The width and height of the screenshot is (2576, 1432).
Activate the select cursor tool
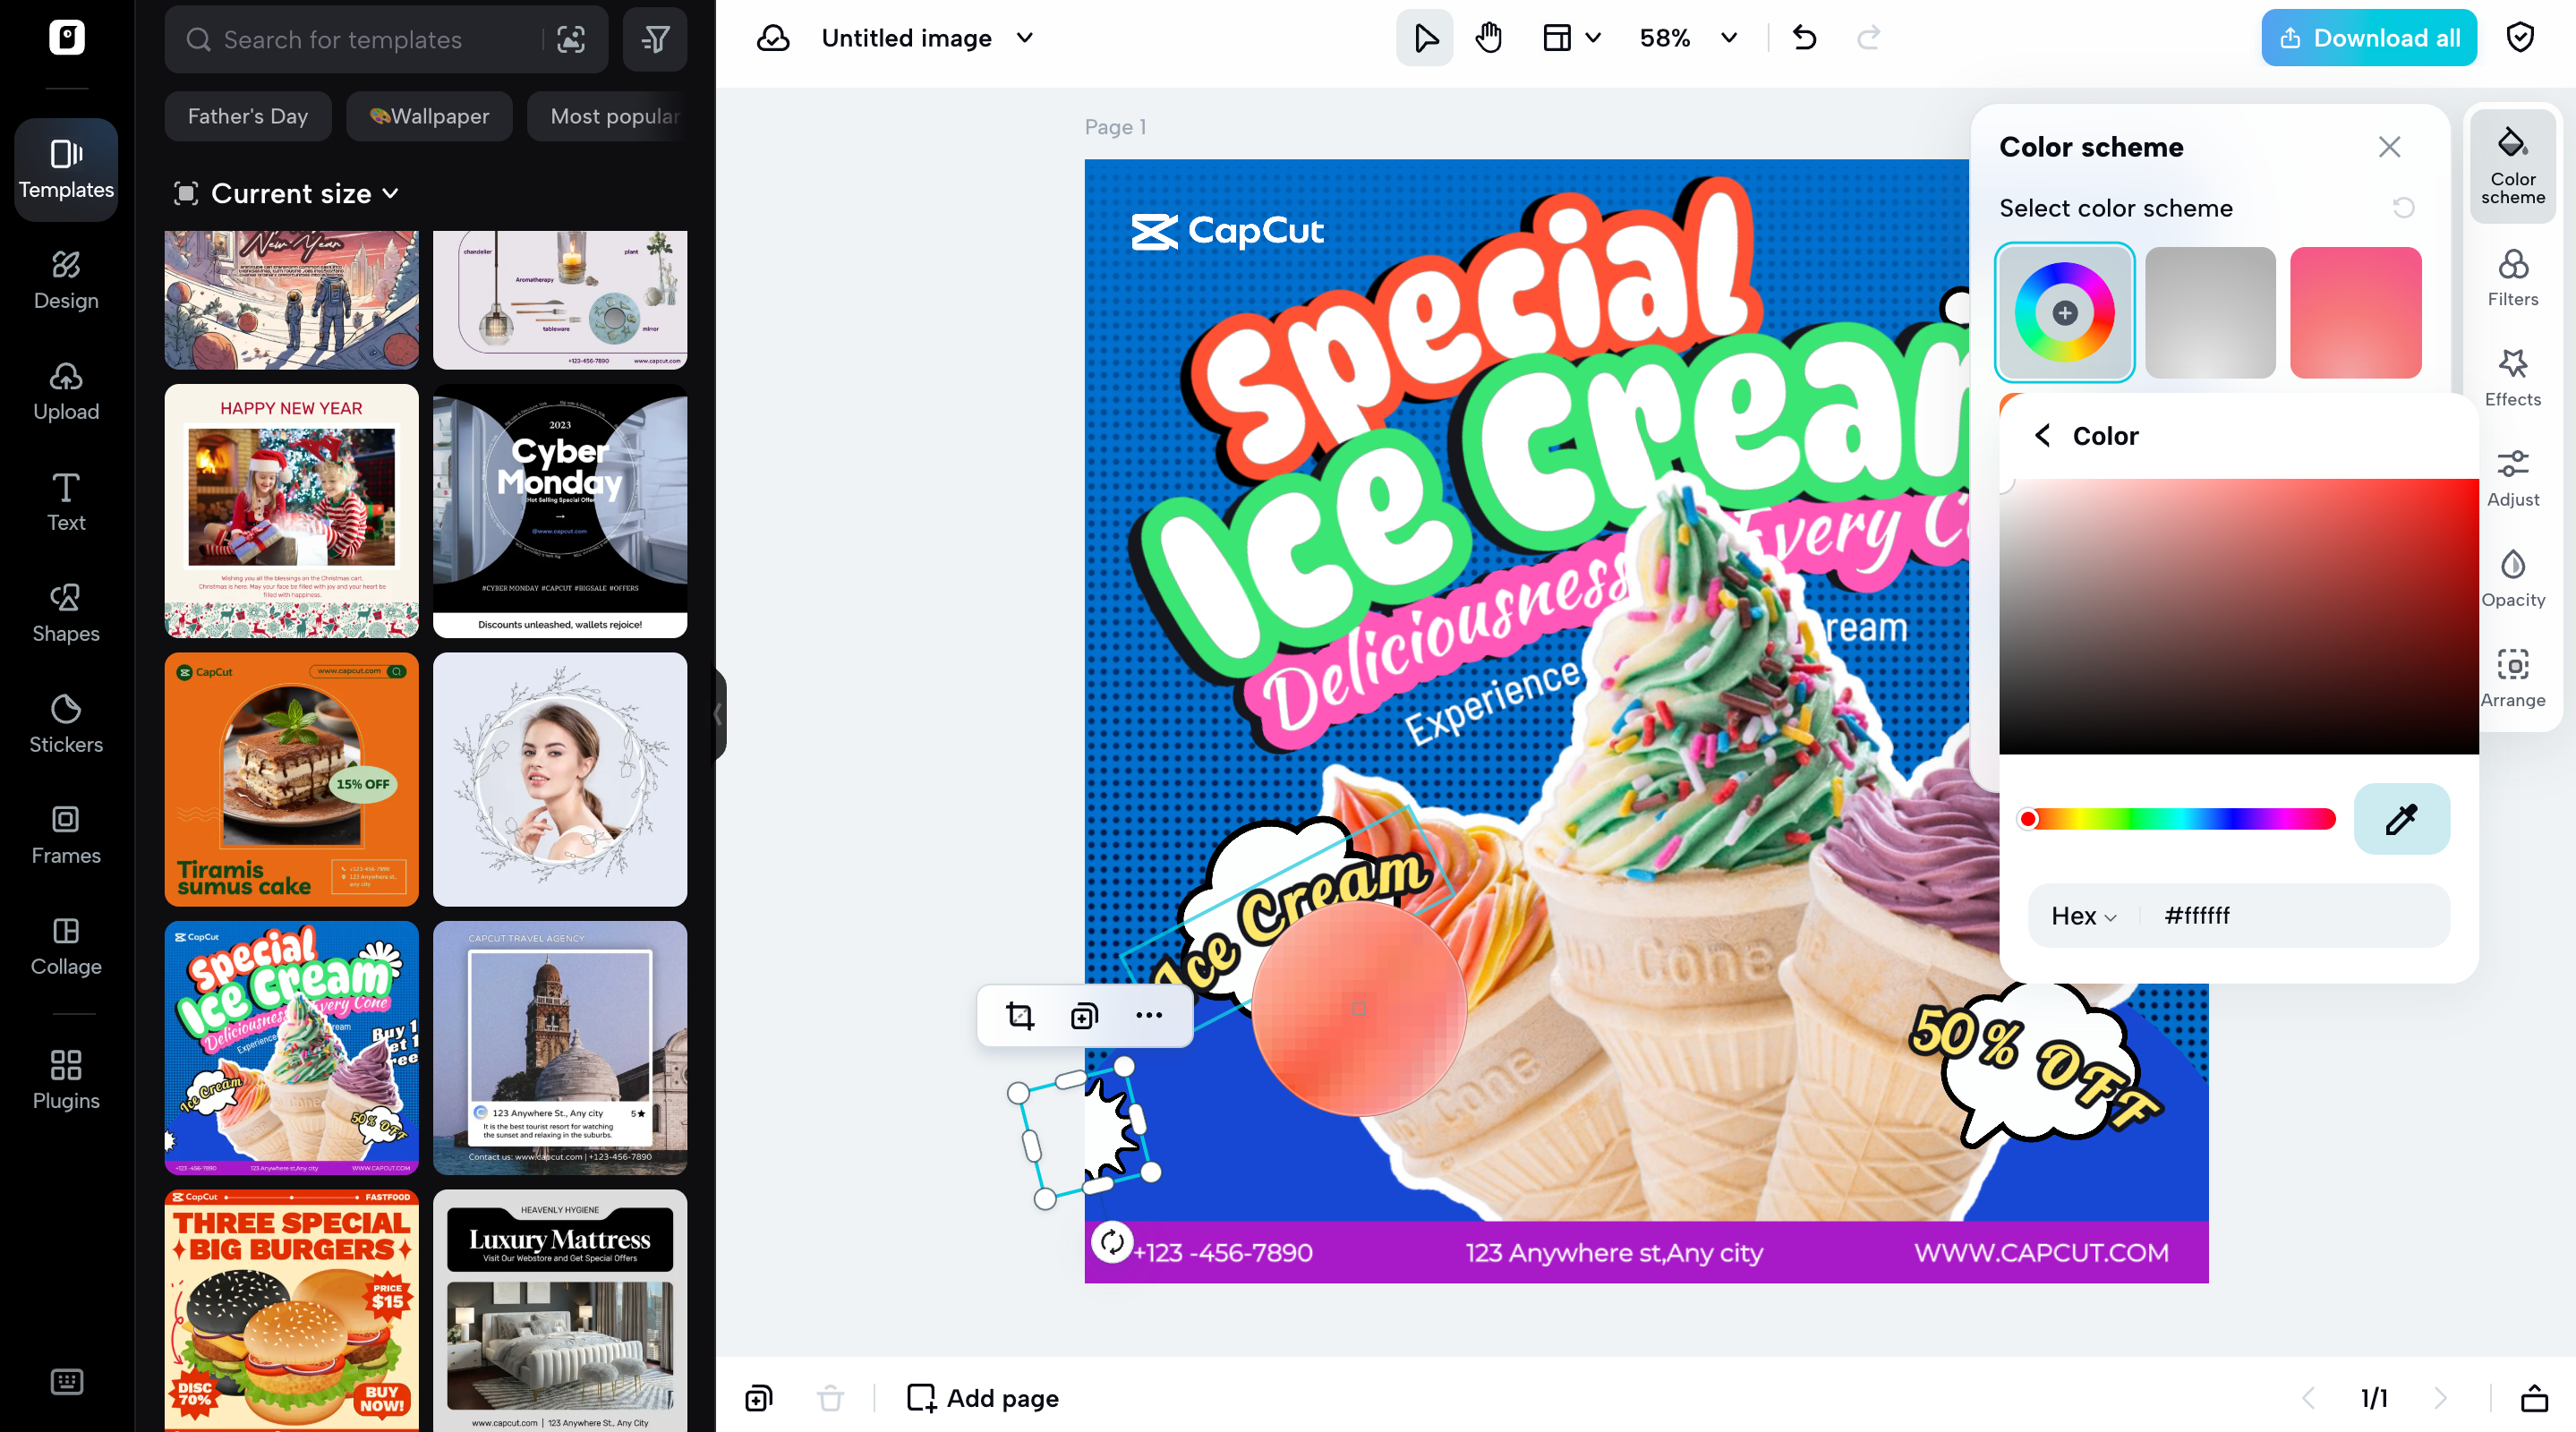1424,37
